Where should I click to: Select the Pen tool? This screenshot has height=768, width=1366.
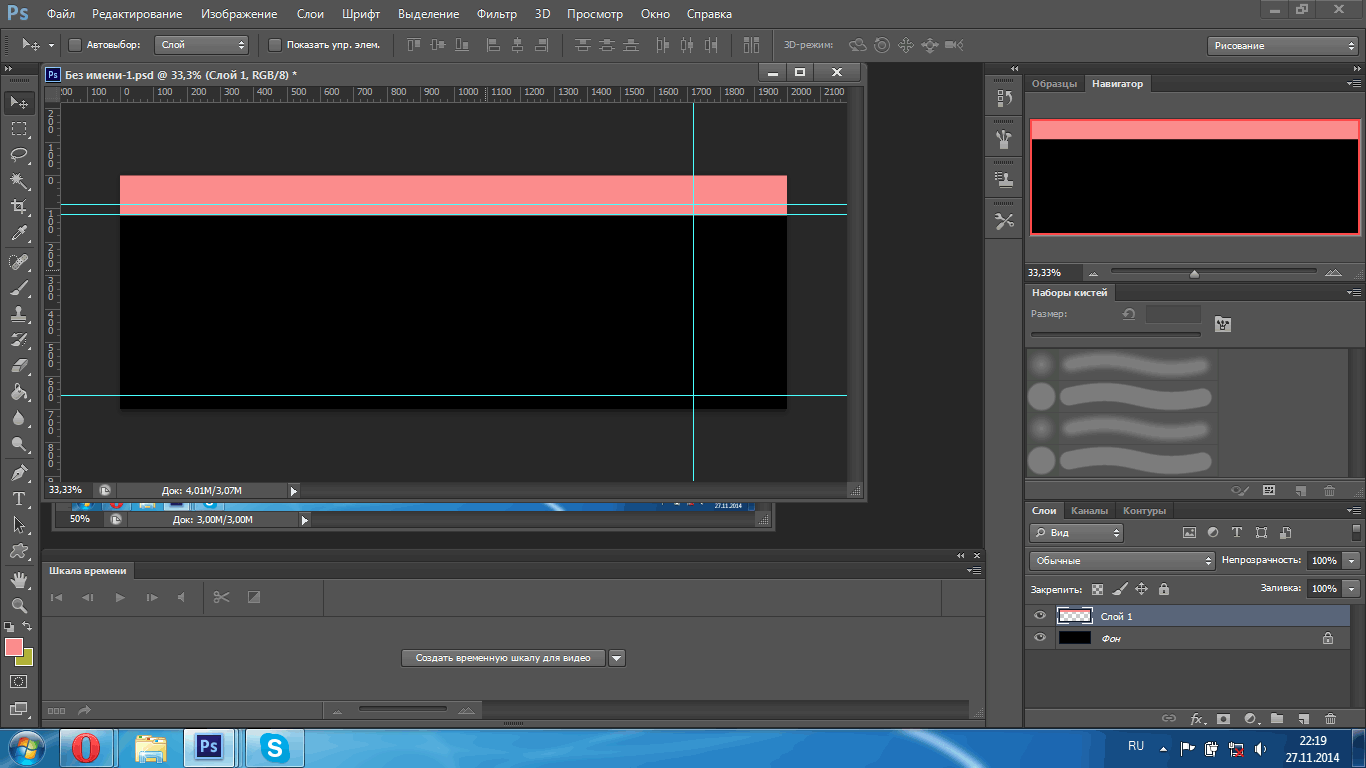click(x=19, y=472)
